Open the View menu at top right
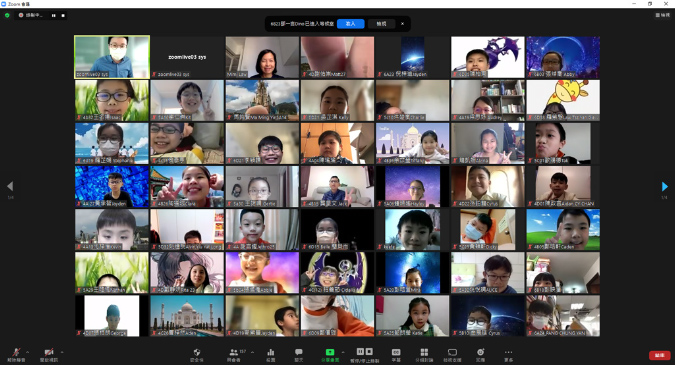 (x=663, y=15)
